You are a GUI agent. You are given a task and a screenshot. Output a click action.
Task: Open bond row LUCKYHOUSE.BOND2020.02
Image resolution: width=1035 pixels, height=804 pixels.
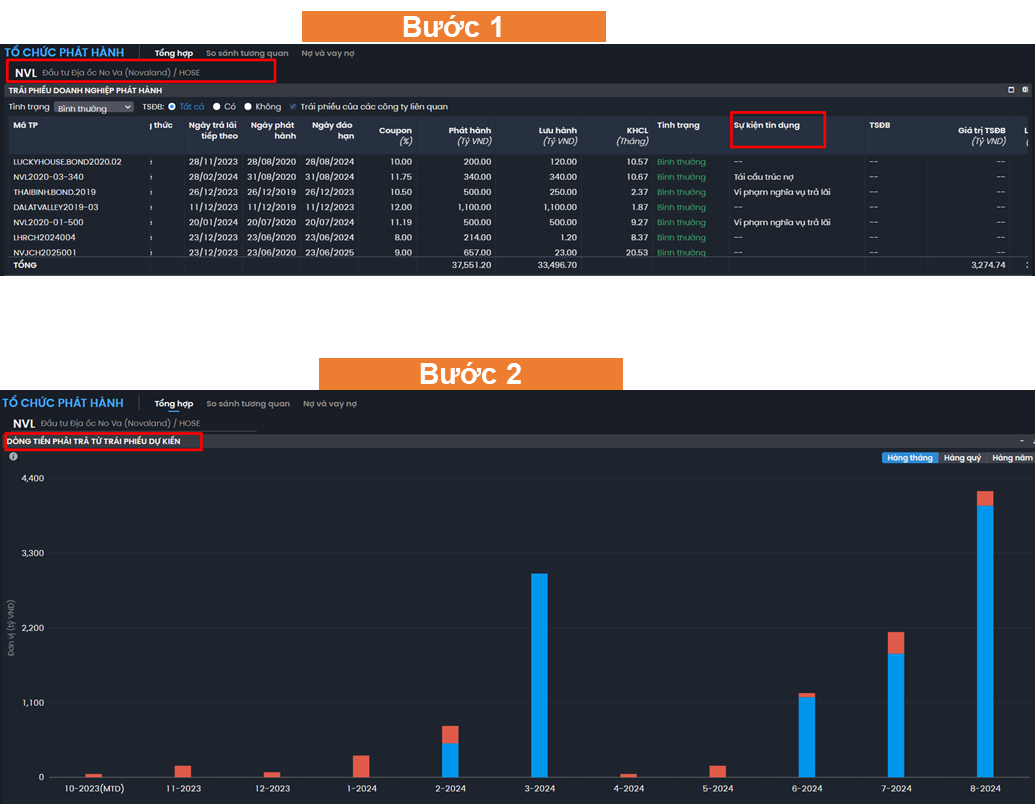pyautogui.click(x=67, y=162)
